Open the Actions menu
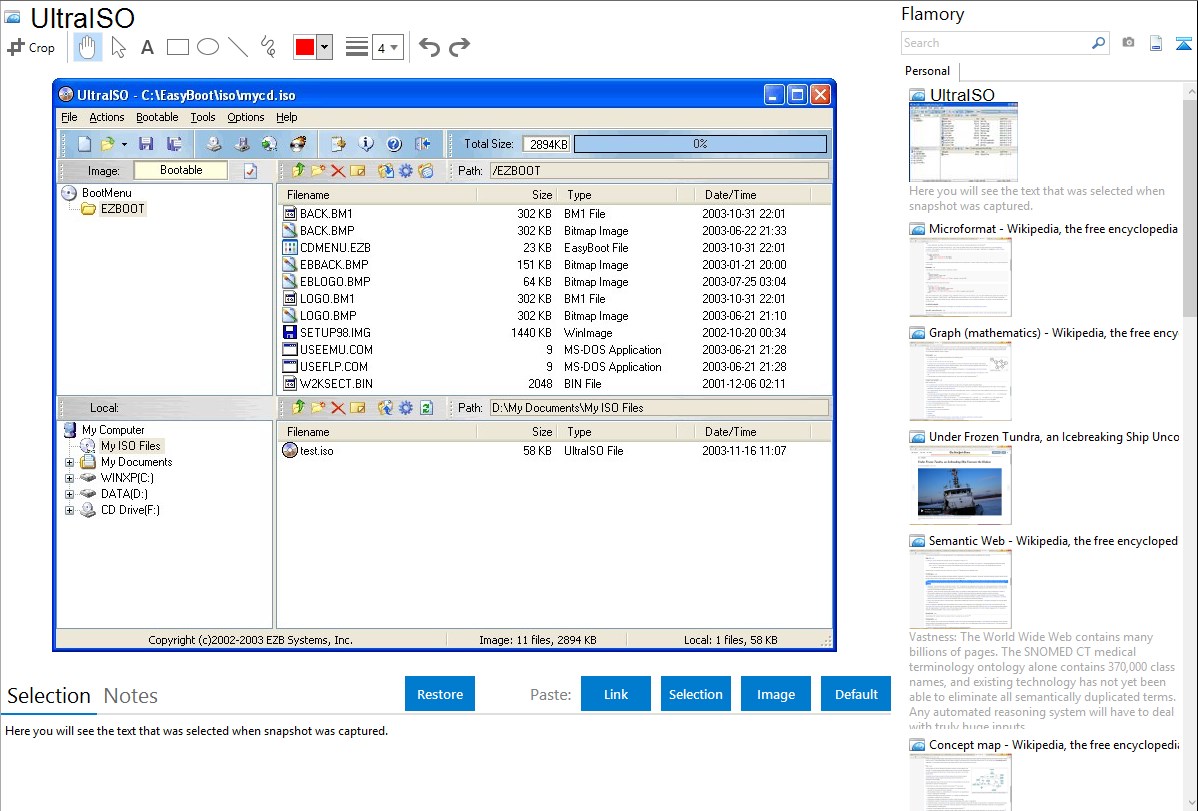Image resolution: width=1198 pixels, height=811 pixels. (x=106, y=117)
